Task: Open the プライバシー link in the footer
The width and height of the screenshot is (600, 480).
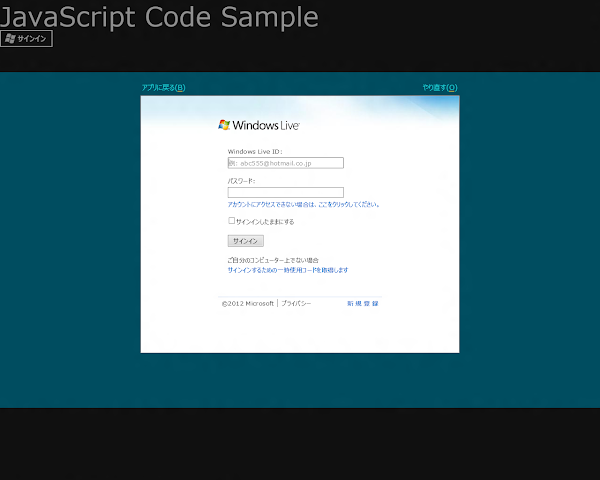Action: [296, 304]
